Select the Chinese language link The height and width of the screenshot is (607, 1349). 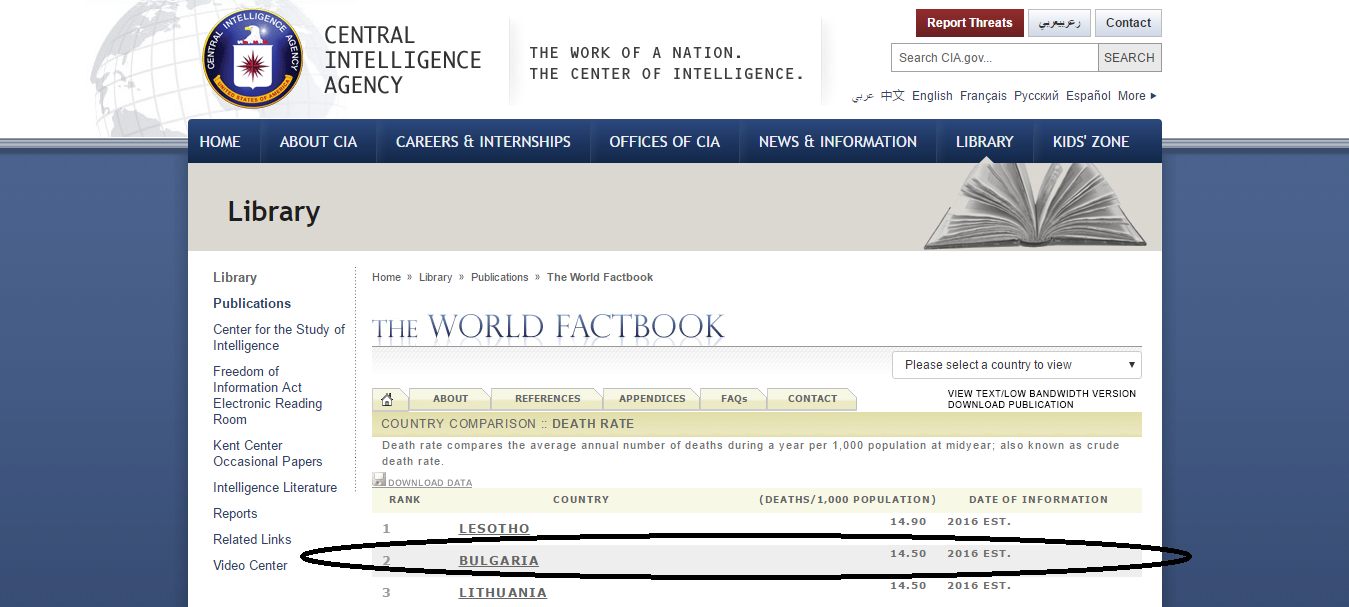[892, 96]
